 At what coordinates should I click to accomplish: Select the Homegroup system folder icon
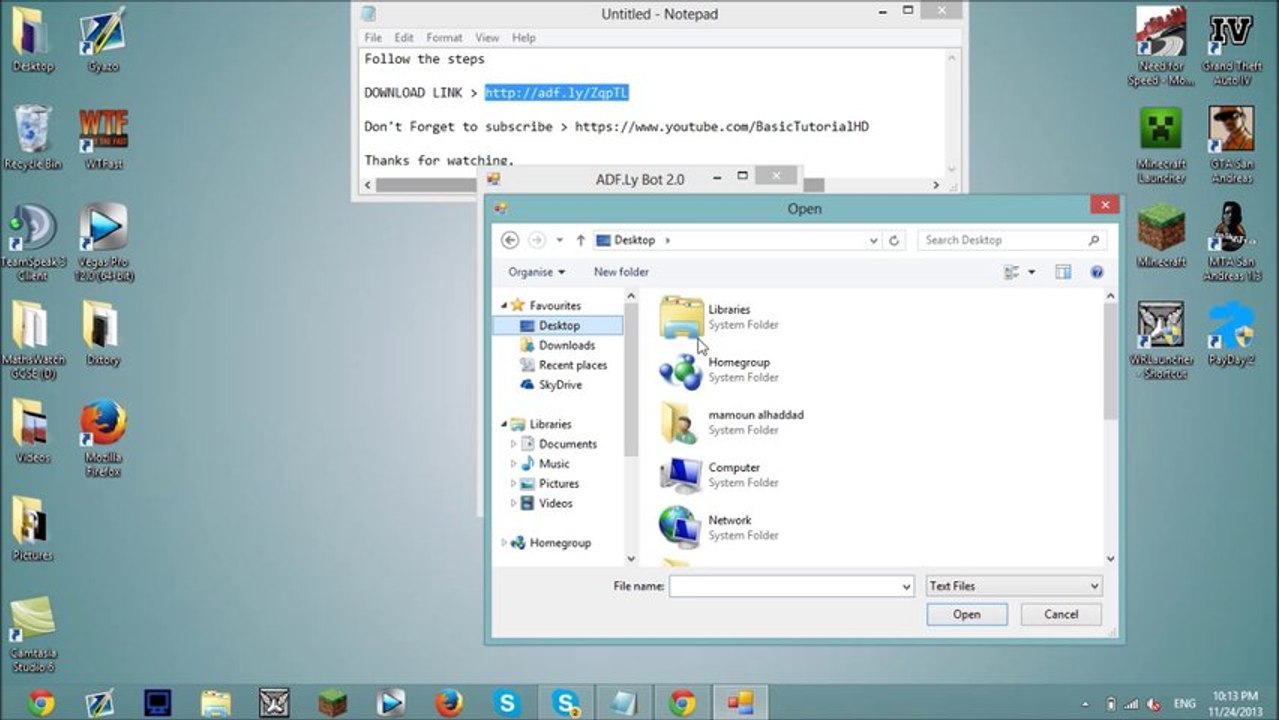tap(681, 370)
